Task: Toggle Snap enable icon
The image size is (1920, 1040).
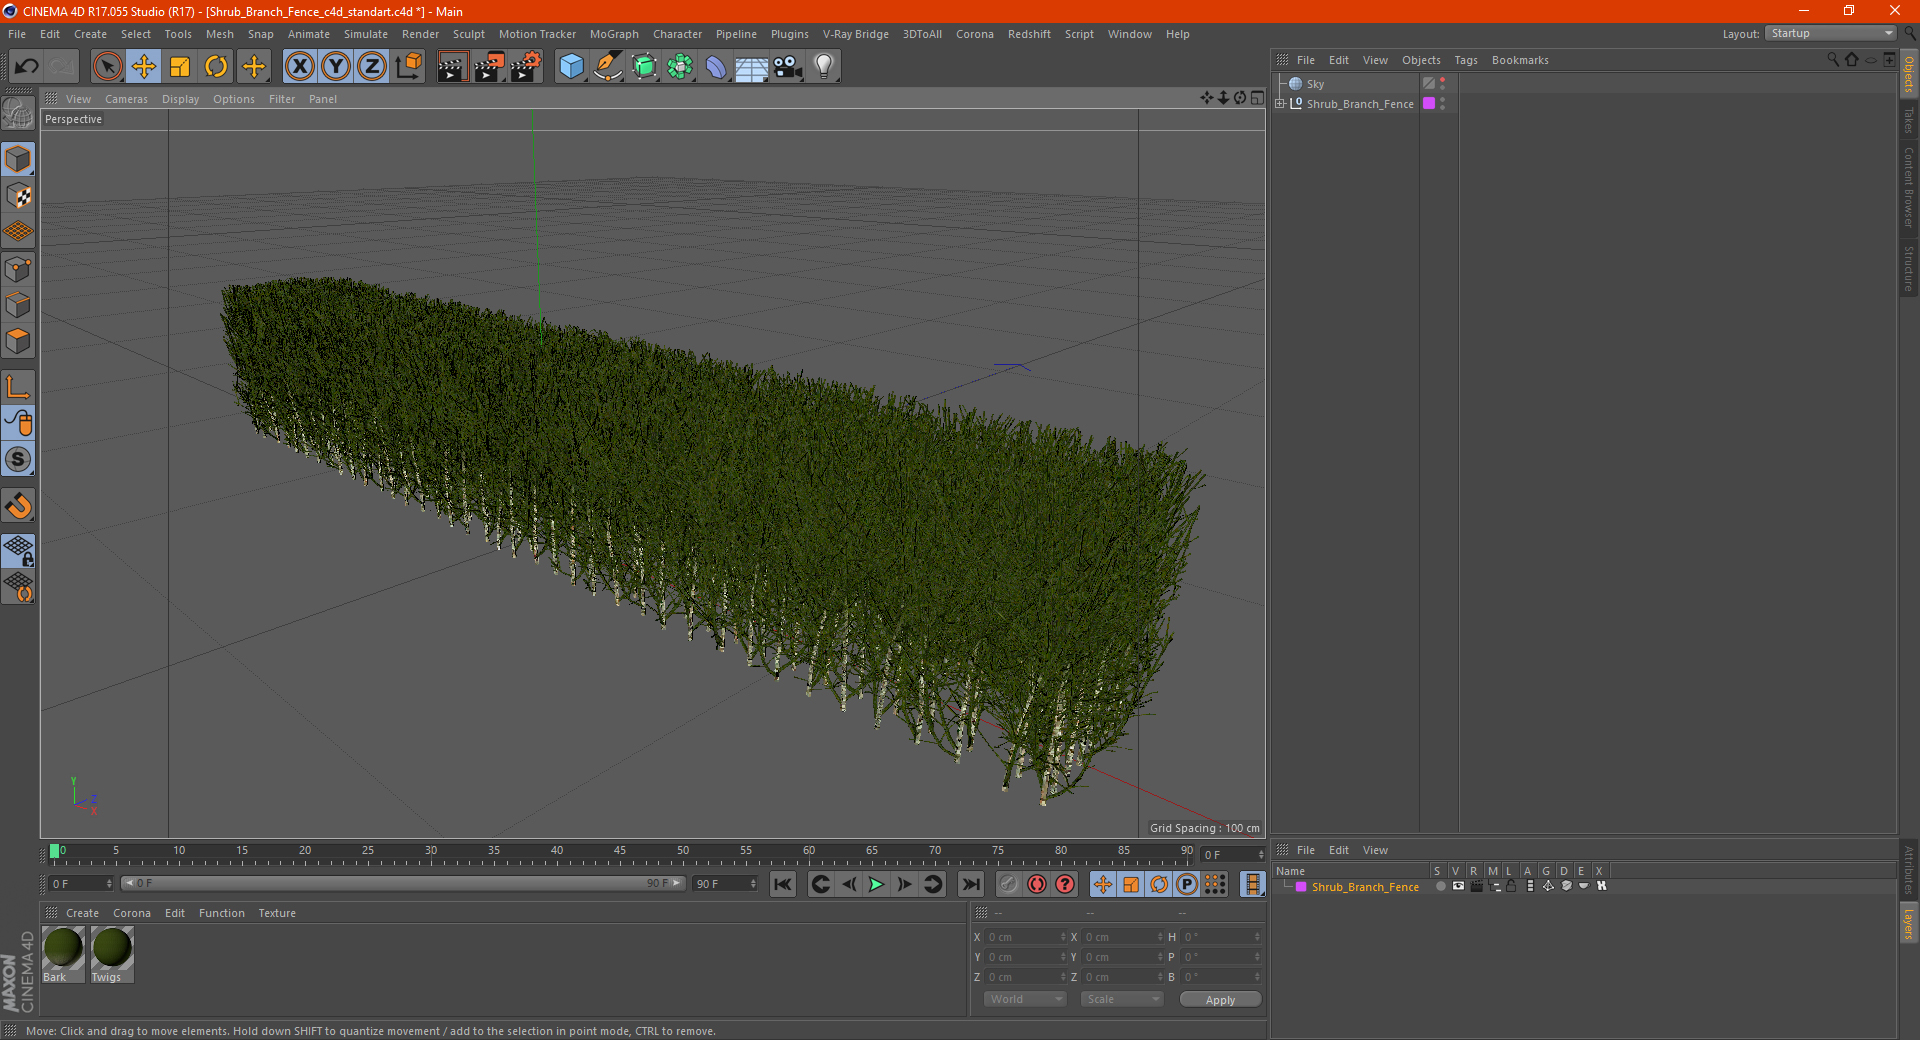Action: pyautogui.click(x=19, y=506)
